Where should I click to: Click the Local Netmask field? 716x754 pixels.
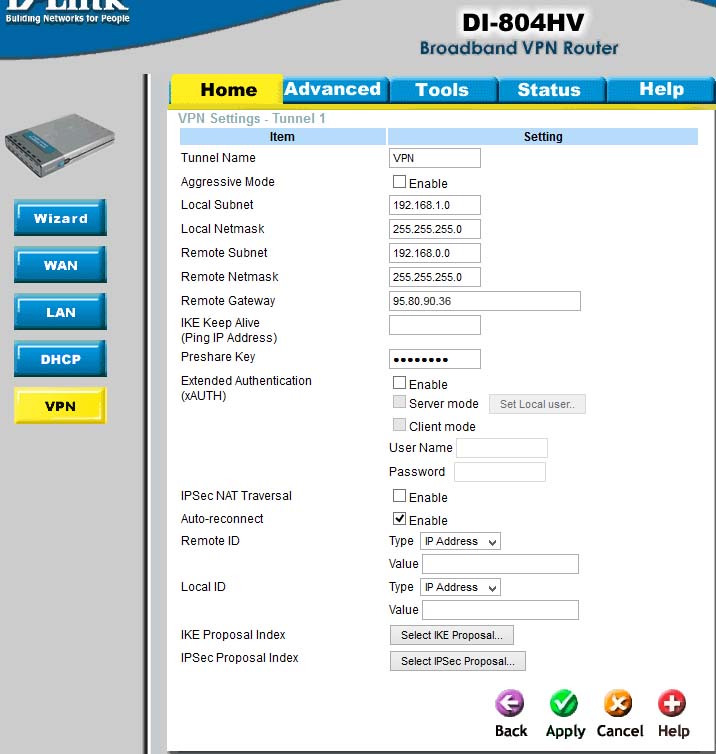[x=435, y=229]
